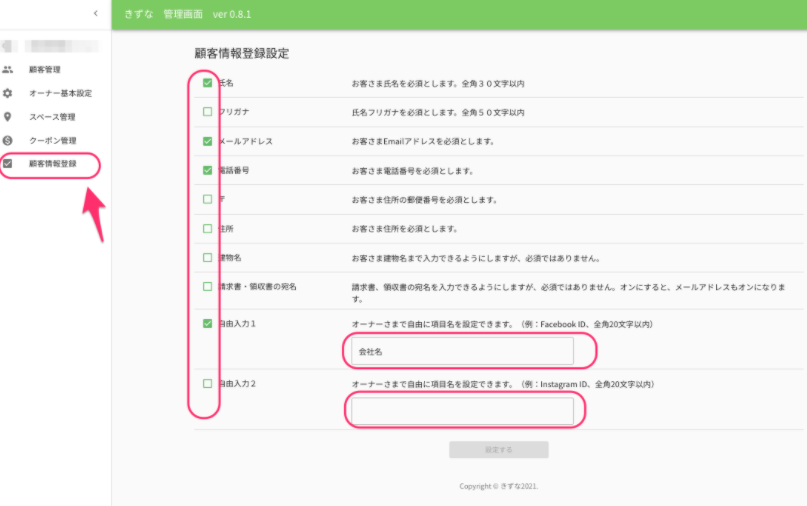Click the gear icon beside オーナー基本設定
Screen dimensions: 807x506
pos(8,93)
